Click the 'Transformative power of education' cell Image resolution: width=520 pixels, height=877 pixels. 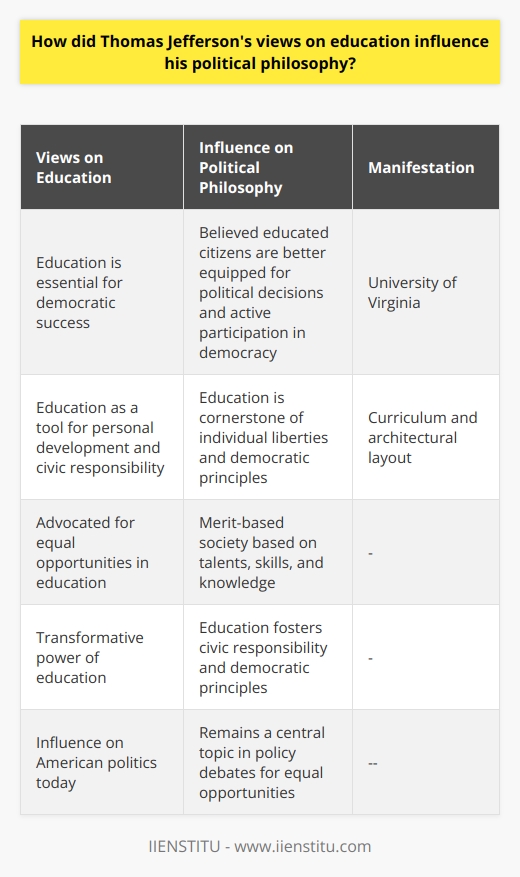102,657
